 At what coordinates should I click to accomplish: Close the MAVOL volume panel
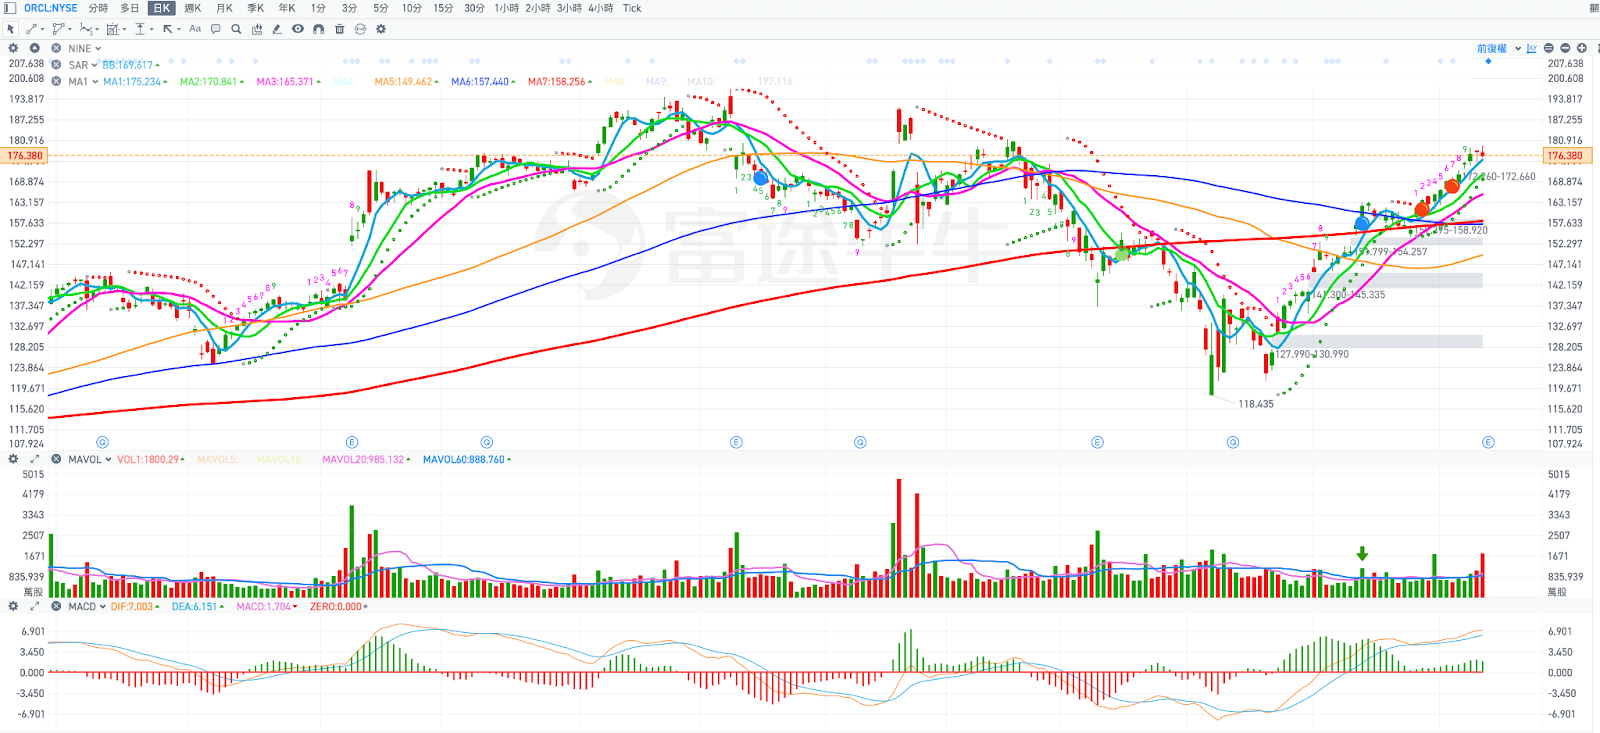56,459
